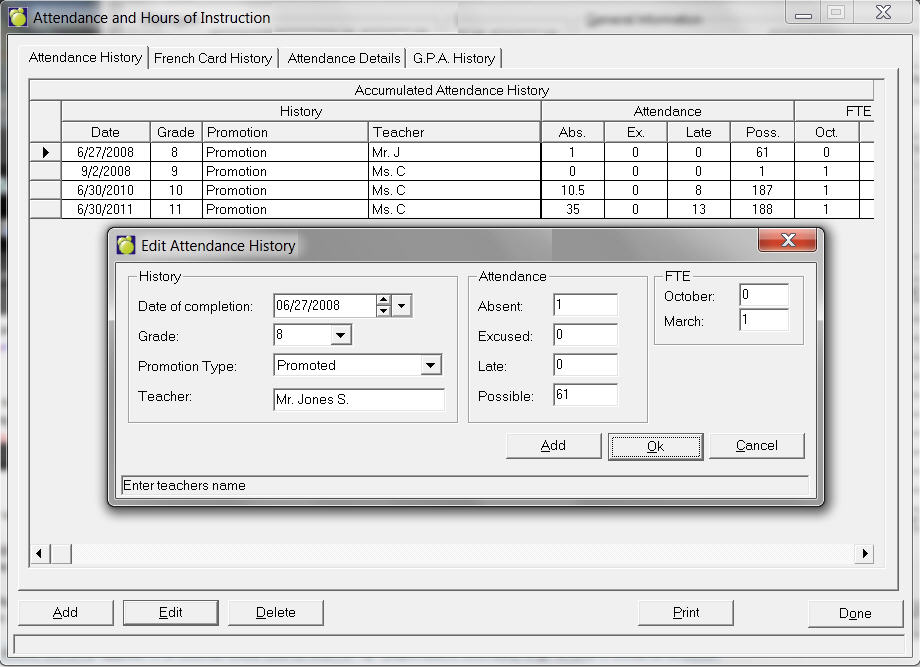Click inside the Teacher name field
The height and width of the screenshot is (667, 920).
359,400
